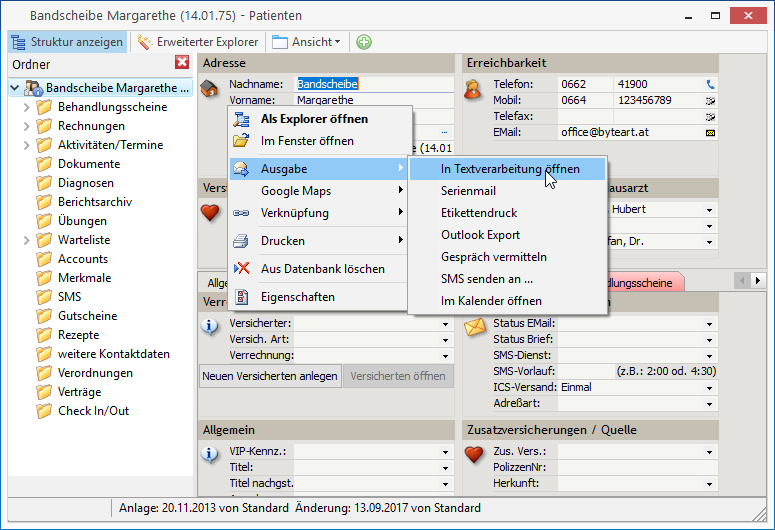Click the Erweiterter Explorer toolbar button
Image resolution: width=775 pixels, height=530 pixels.
pos(198,42)
